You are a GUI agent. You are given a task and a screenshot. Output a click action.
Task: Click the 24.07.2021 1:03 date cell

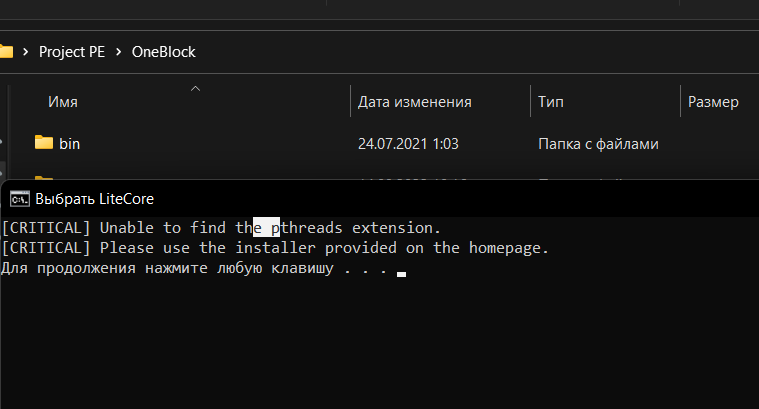pyautogui.click(x=408, y=144)
